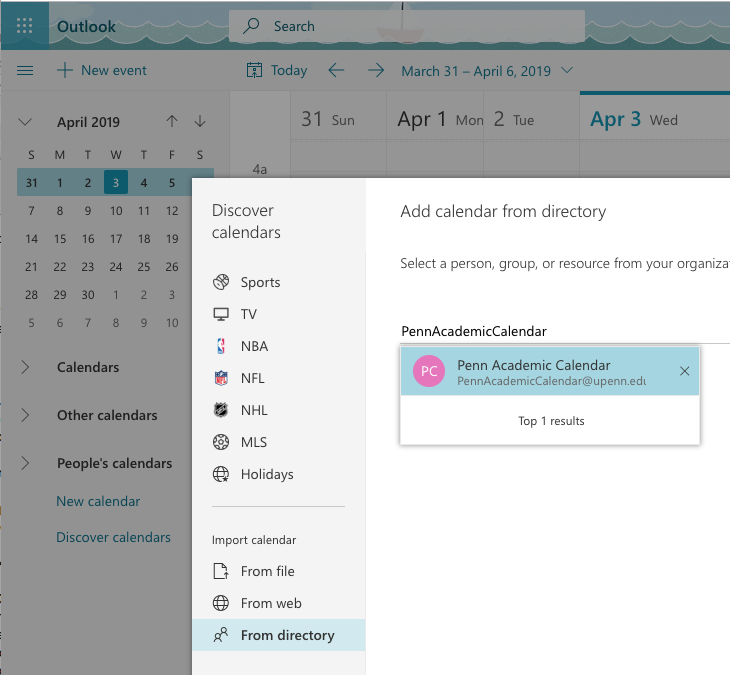Select April 10 in mini calendar
The height and width of the screenshot is (675, 730).
point(116,211)
